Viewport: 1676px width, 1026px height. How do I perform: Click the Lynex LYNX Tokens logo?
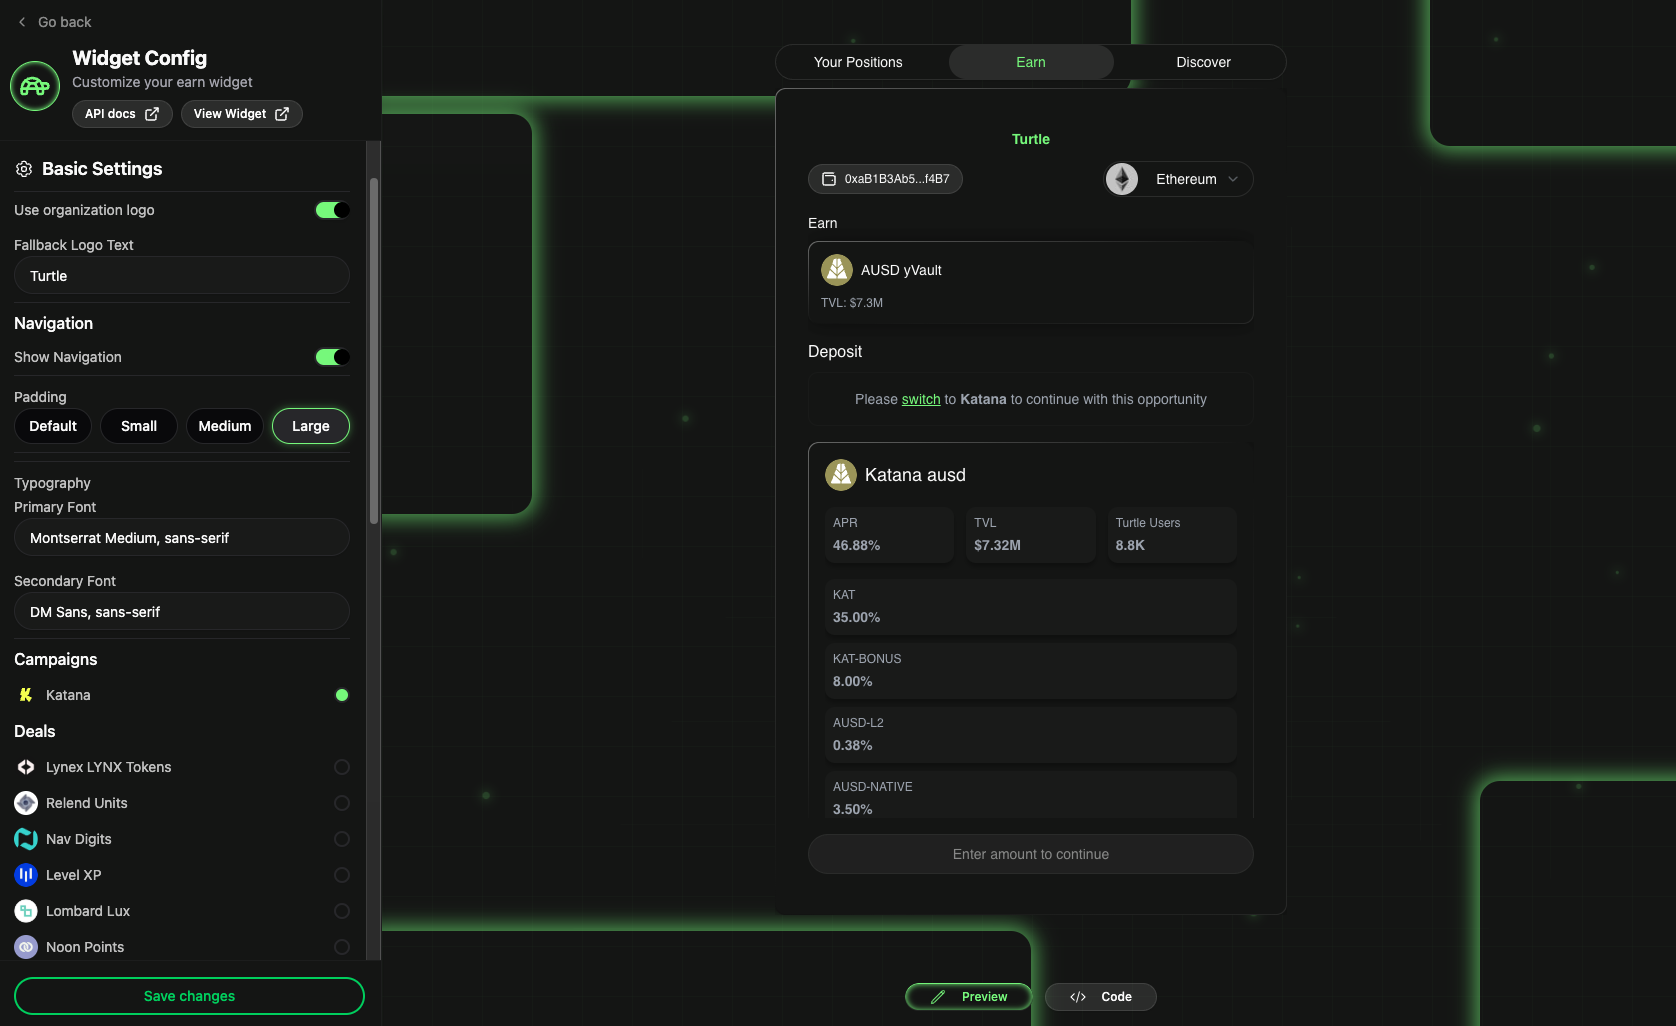tap(26, 767)
